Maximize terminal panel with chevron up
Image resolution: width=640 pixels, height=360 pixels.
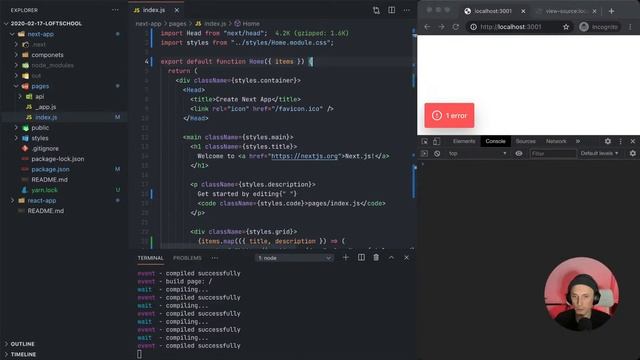[391, 258]
